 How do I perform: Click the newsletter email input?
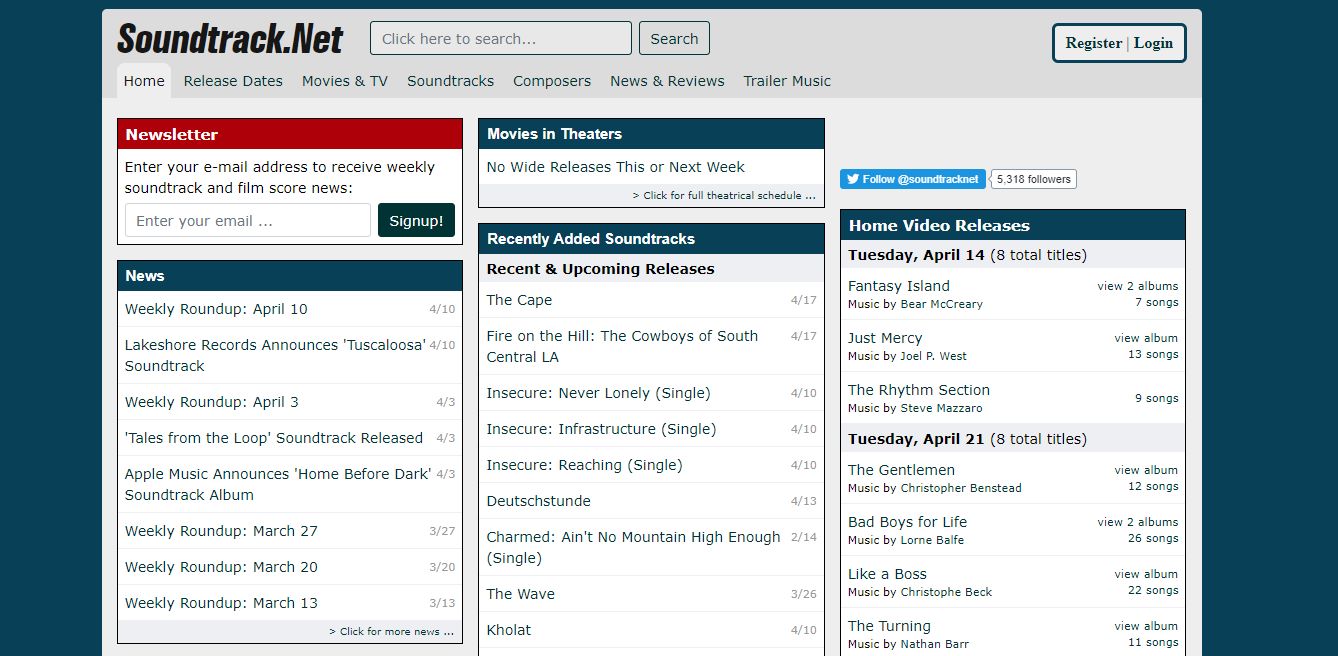pyautogui.click(x=248, y=221)
